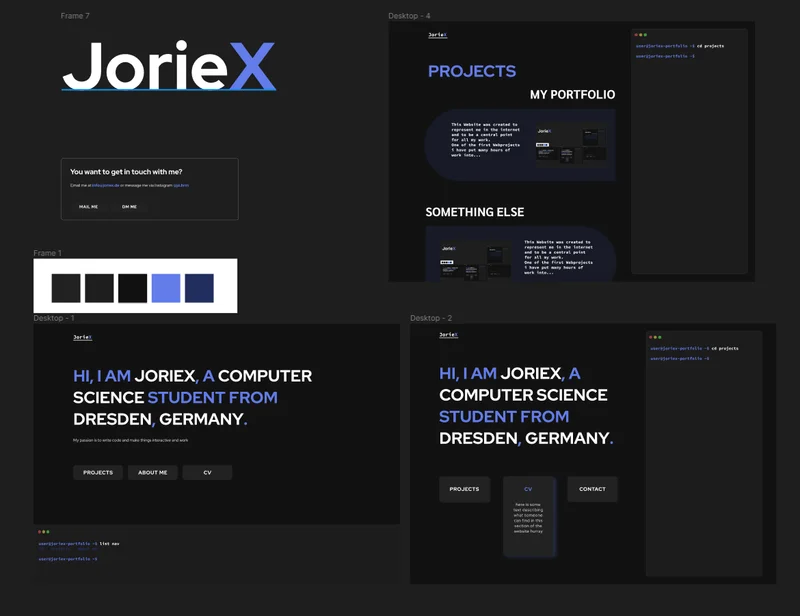The width and height of the screenshot is (800, 616).
Task: Click the red terminal dot in Desktop - 2
Action: pyautogui.click(x=651, y=337)
